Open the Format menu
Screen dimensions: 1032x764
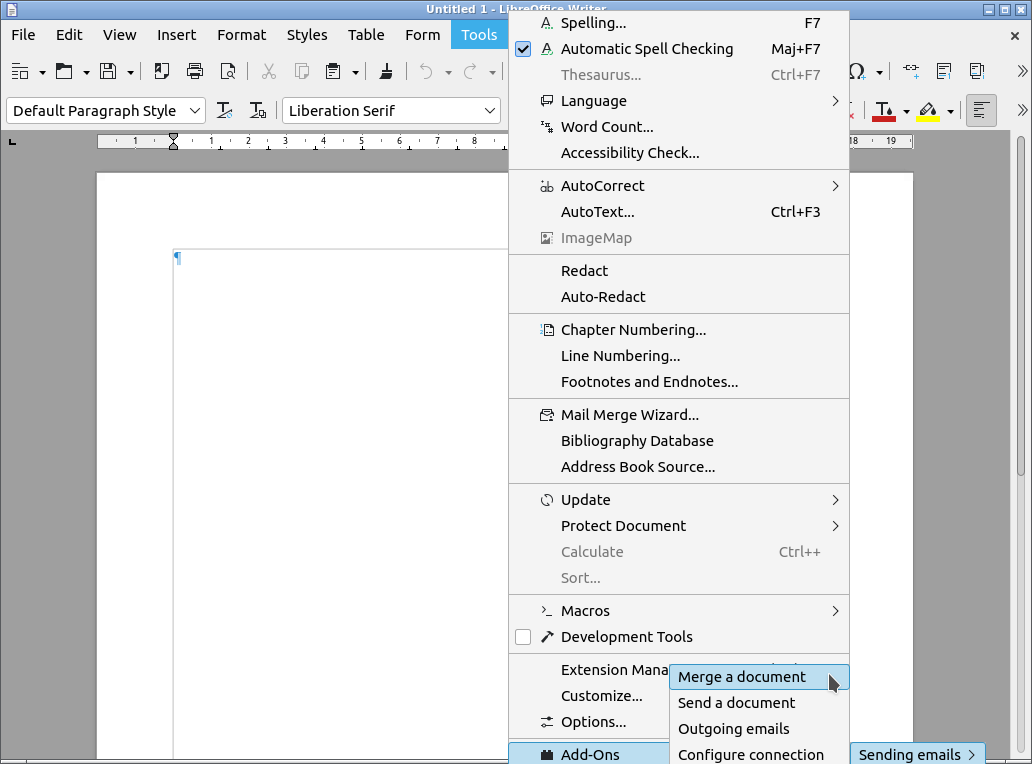tap(242, 35)
